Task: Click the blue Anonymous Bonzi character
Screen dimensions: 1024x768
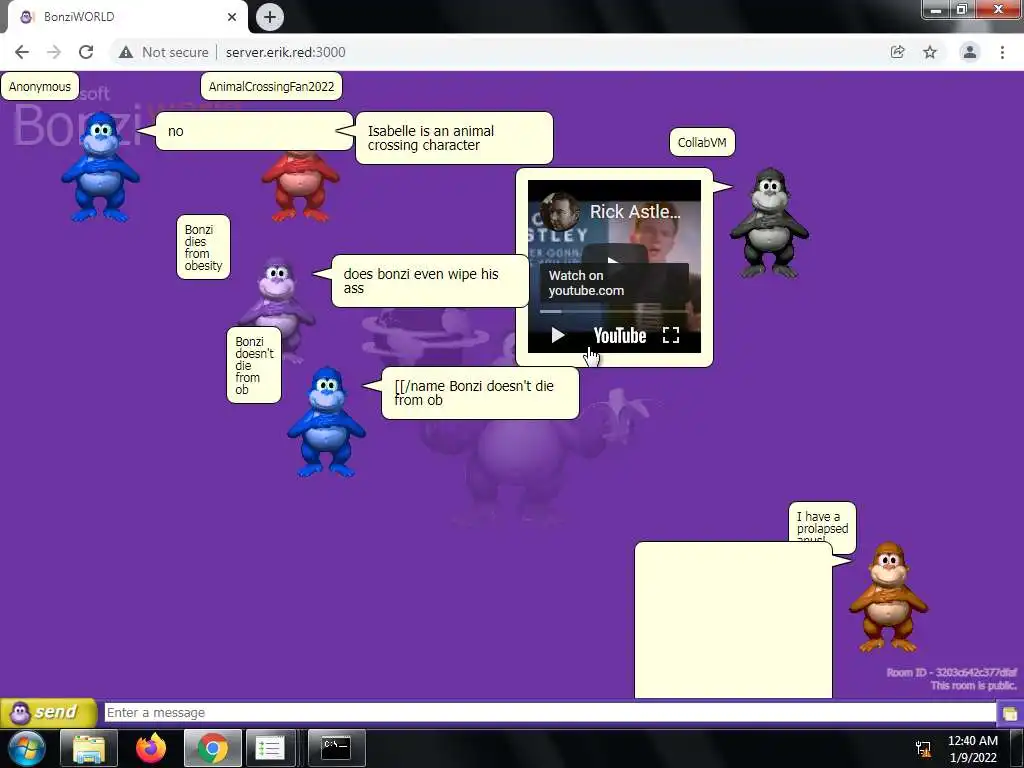Action: pyautogui.click(x=100, y=168)
